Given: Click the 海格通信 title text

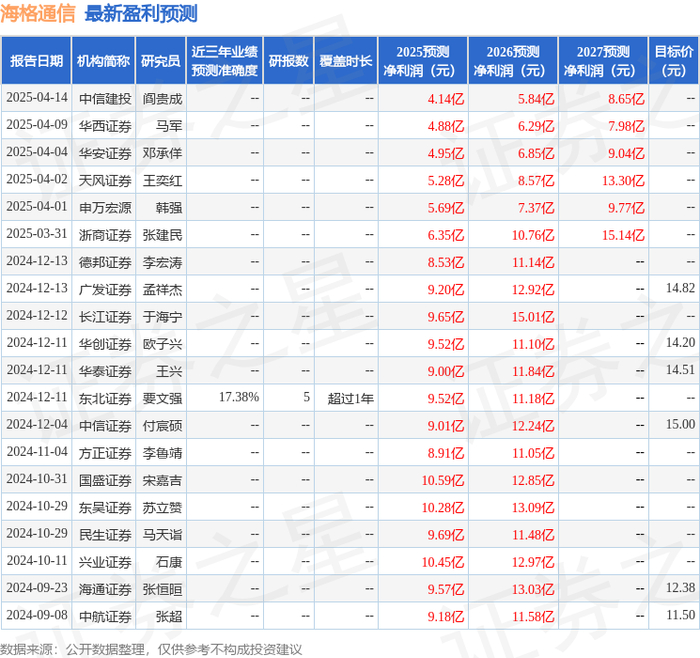Looking at the screenshot, I should pyautogui.click(x=38, y=14).
